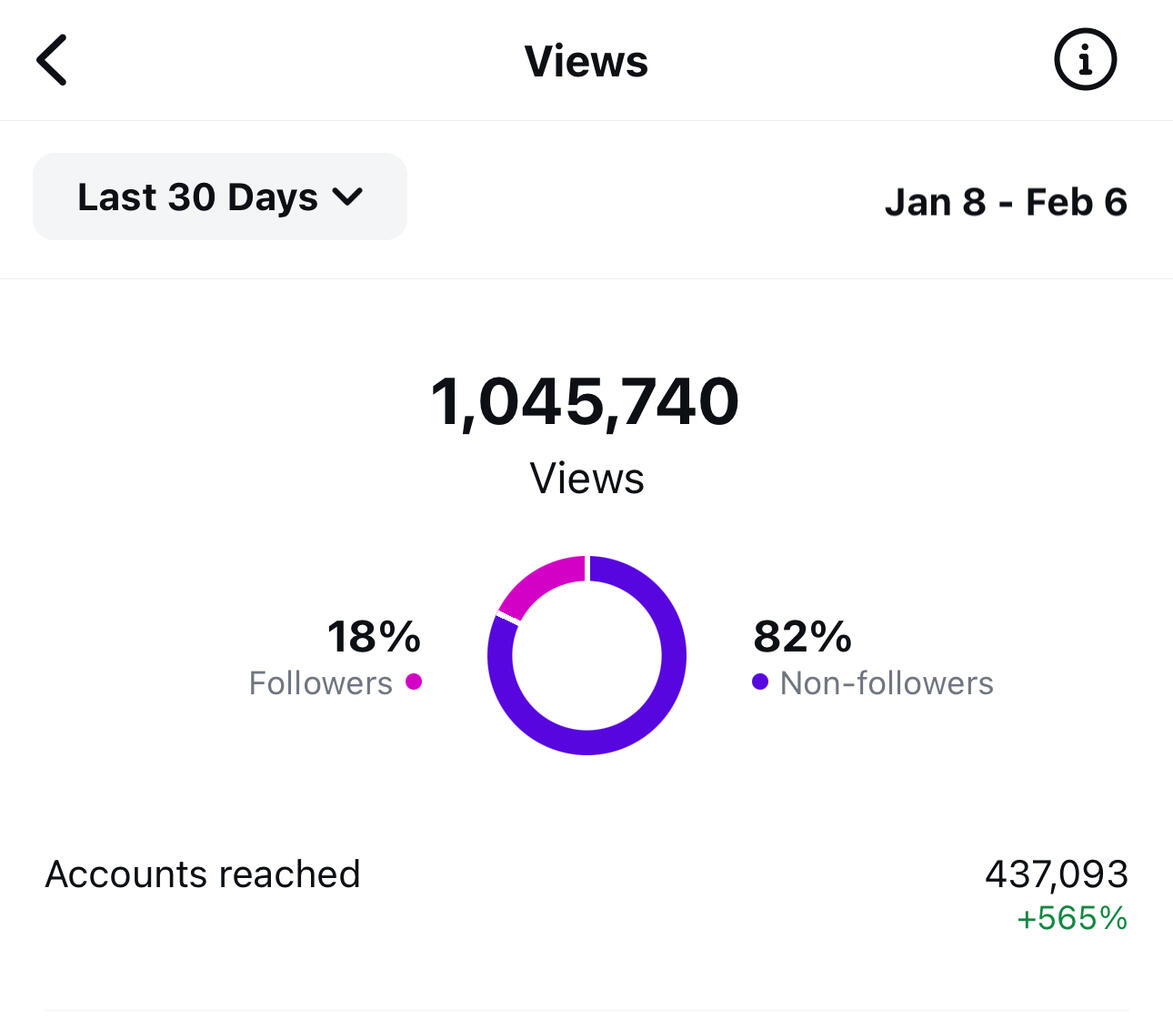The width and height of the screenshot is (1173, 1020).
Task: Click the chevron next to Last 30 Days
Action: tap(347, 197)
